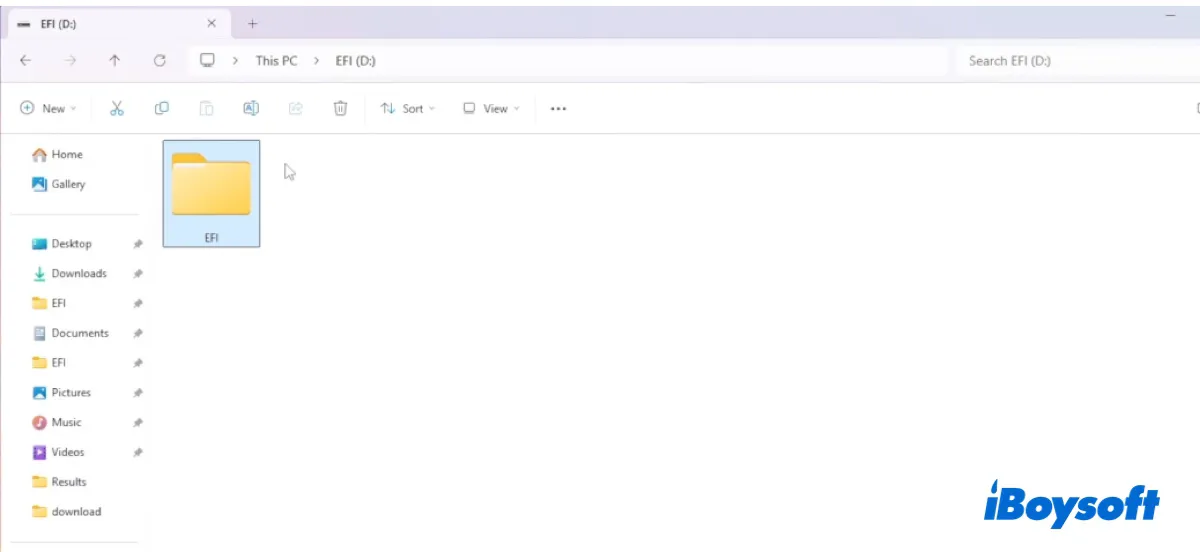The height and width of the screenshot is (552, 1200).
Task: Close the EFI (D:) tab
Action: coord(211,23)
